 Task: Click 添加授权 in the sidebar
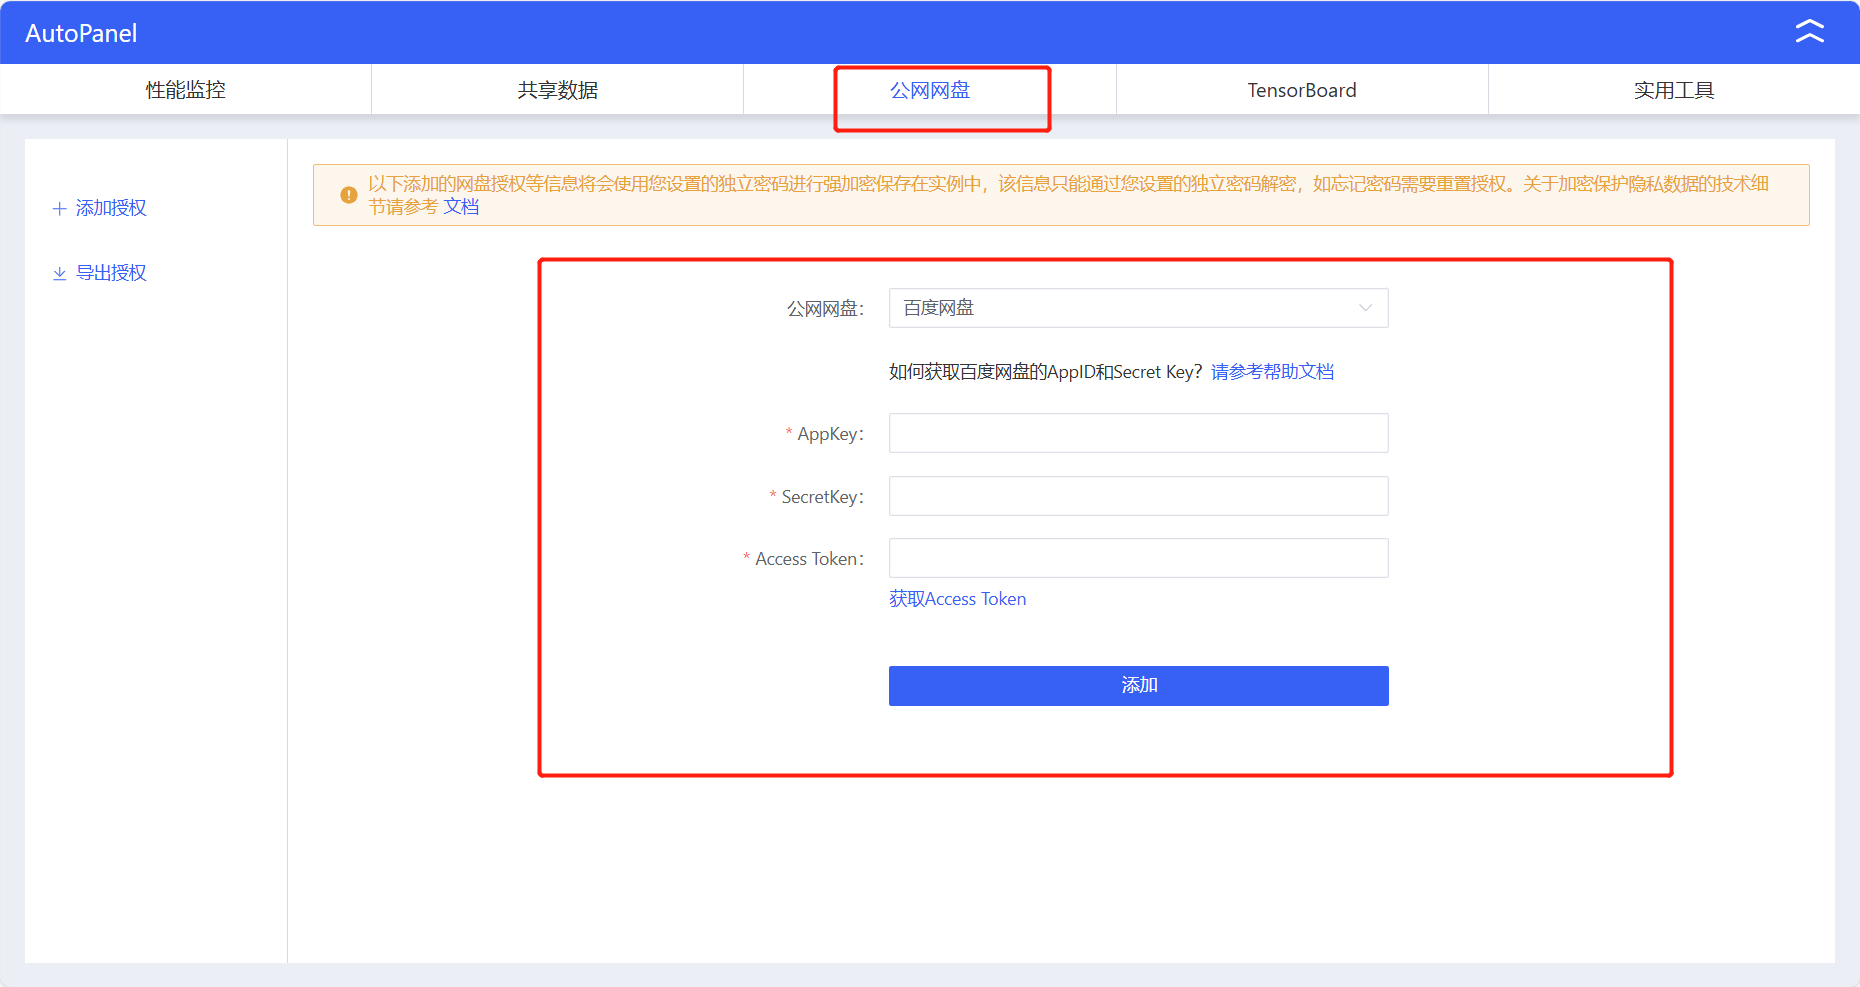(111, 208)
